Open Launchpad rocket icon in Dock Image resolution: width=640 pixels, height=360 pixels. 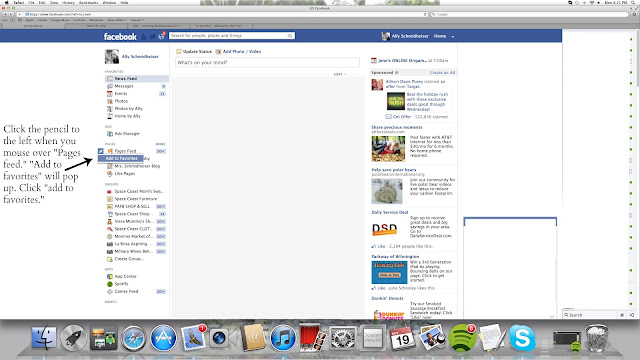[x=73, y=338]
